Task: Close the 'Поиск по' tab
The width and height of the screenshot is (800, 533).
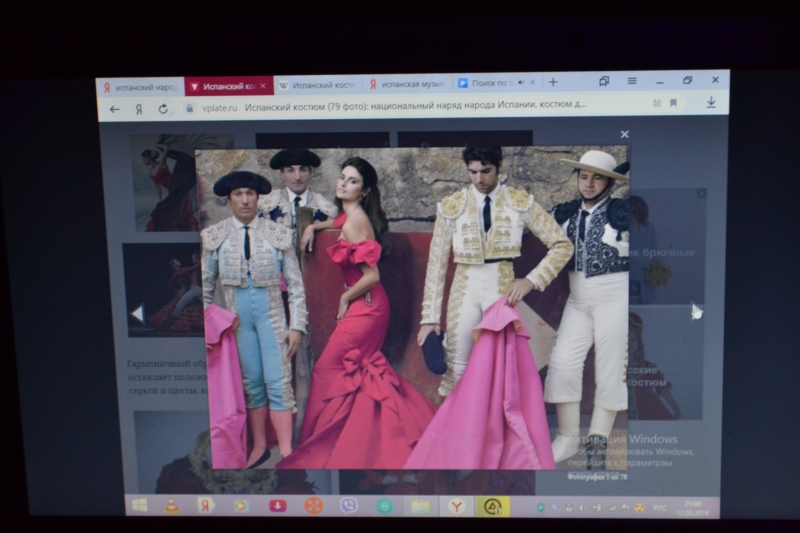Action: [x=533, y=82]
